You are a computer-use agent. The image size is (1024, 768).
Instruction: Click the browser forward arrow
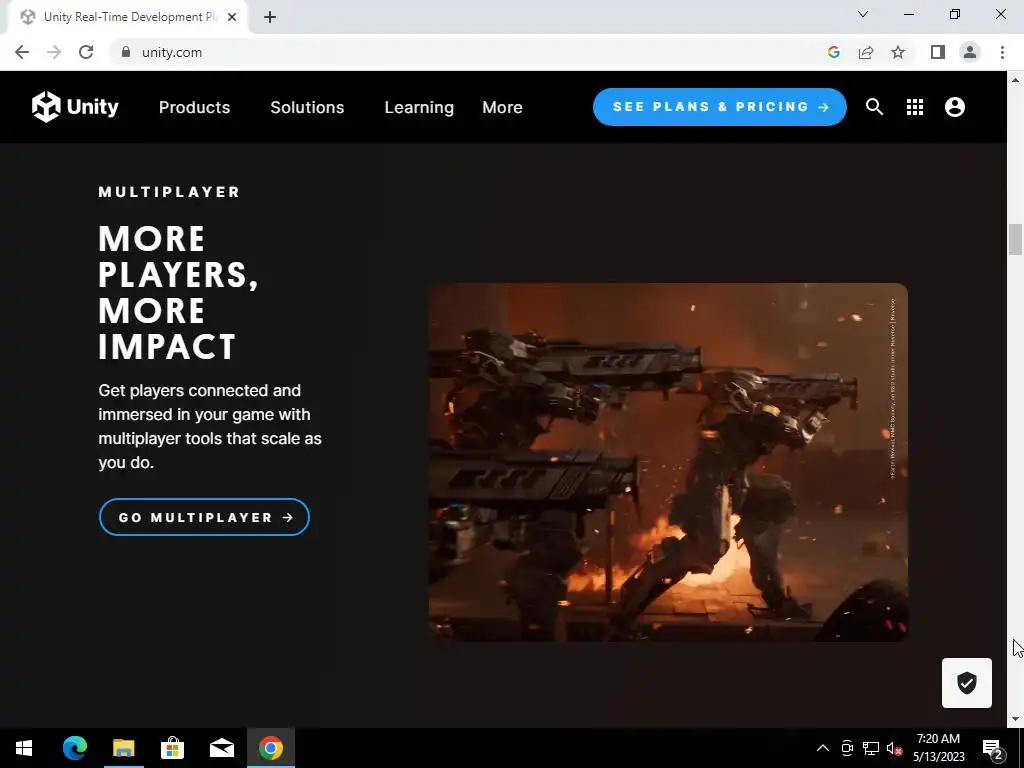(x=54, y=52)
